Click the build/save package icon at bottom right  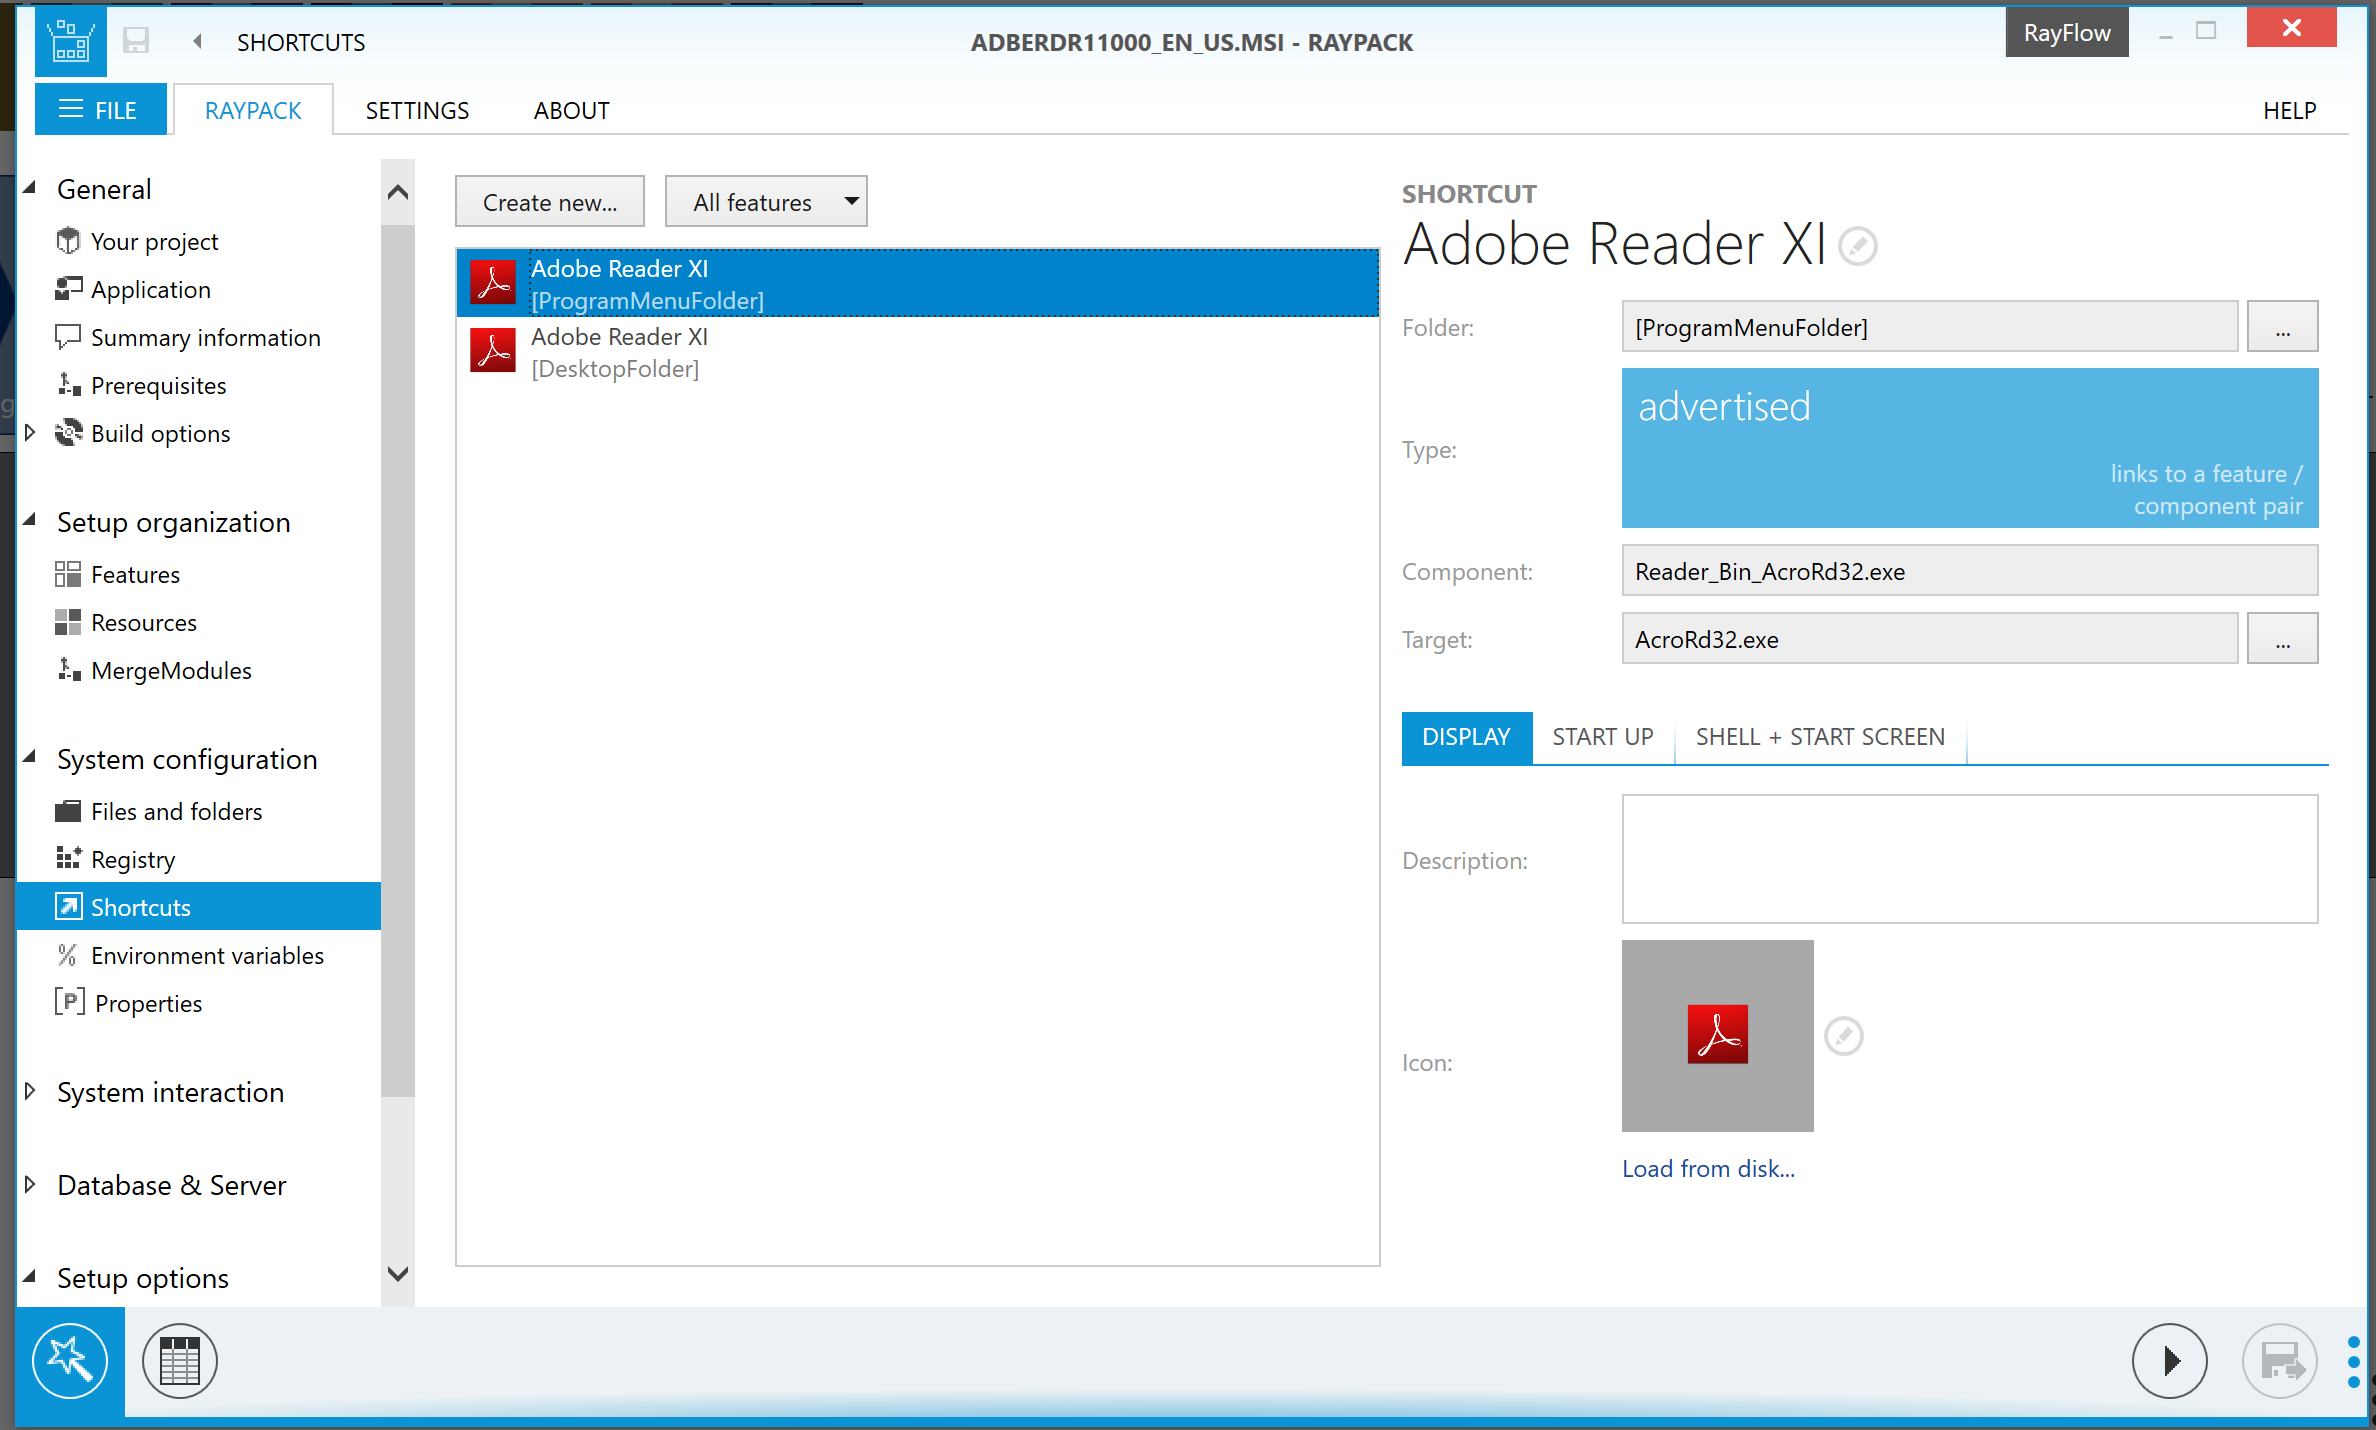pyautogui.click(x=2279, y=1360)
